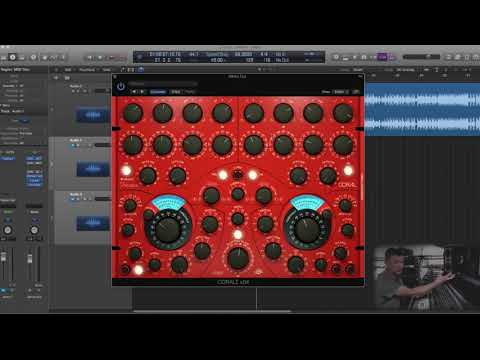Click the Editors scissors toolbar icon
Viewport: 480px width, 360px height.
tap(53, 57)
